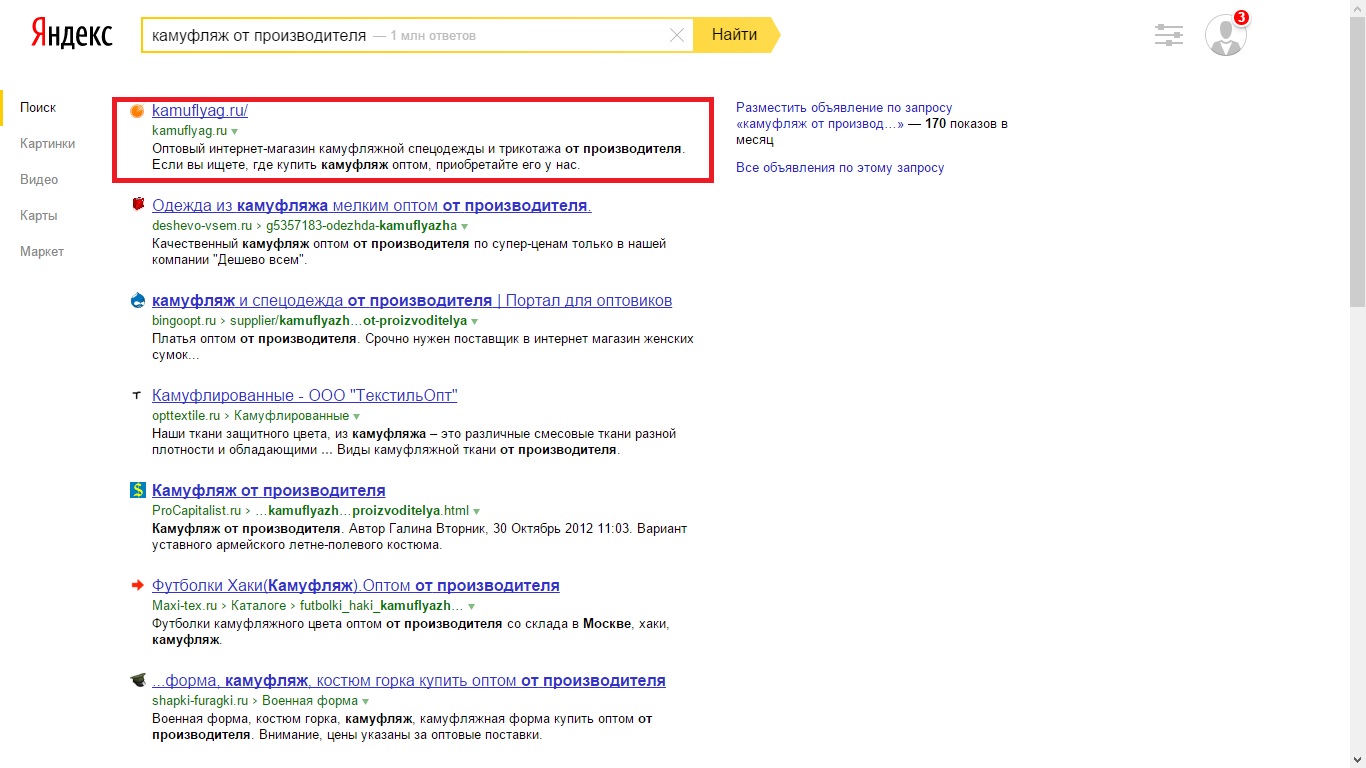
Task: Expand arrow after bingoopt.ru URL
Action: (475, 322)
